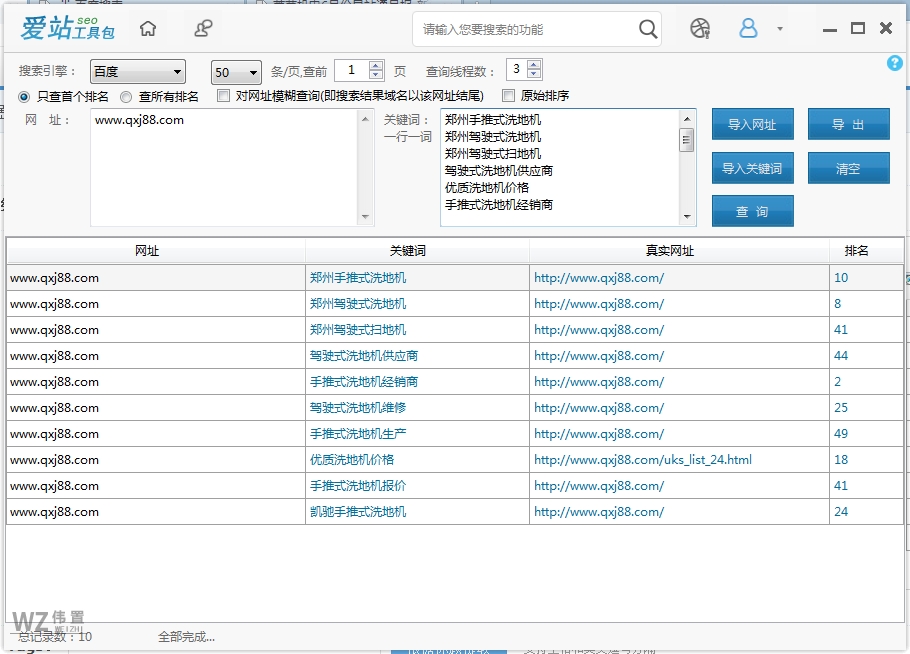Open the 搜索引擎 engine dropdown showing 百度
The height and width of the screenshot is (654, 910).
point(137,72)
